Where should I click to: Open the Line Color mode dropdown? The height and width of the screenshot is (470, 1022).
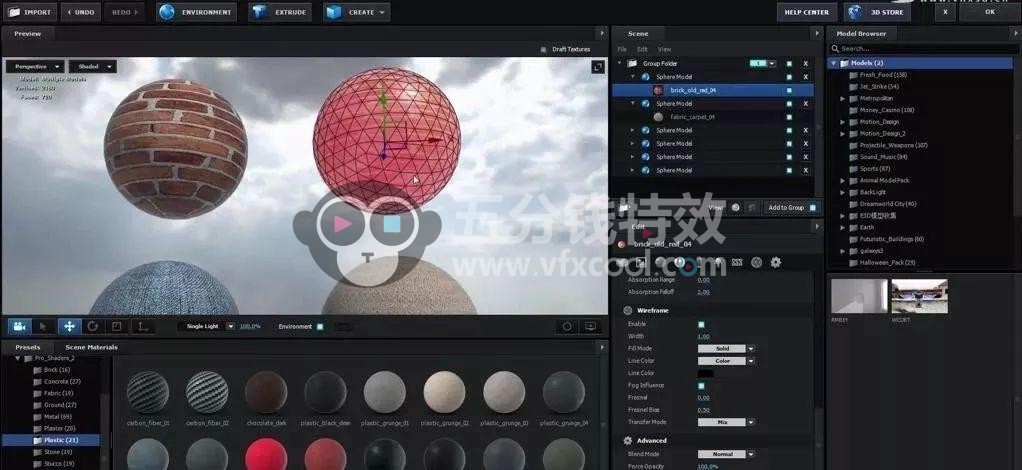click(725, 361)
